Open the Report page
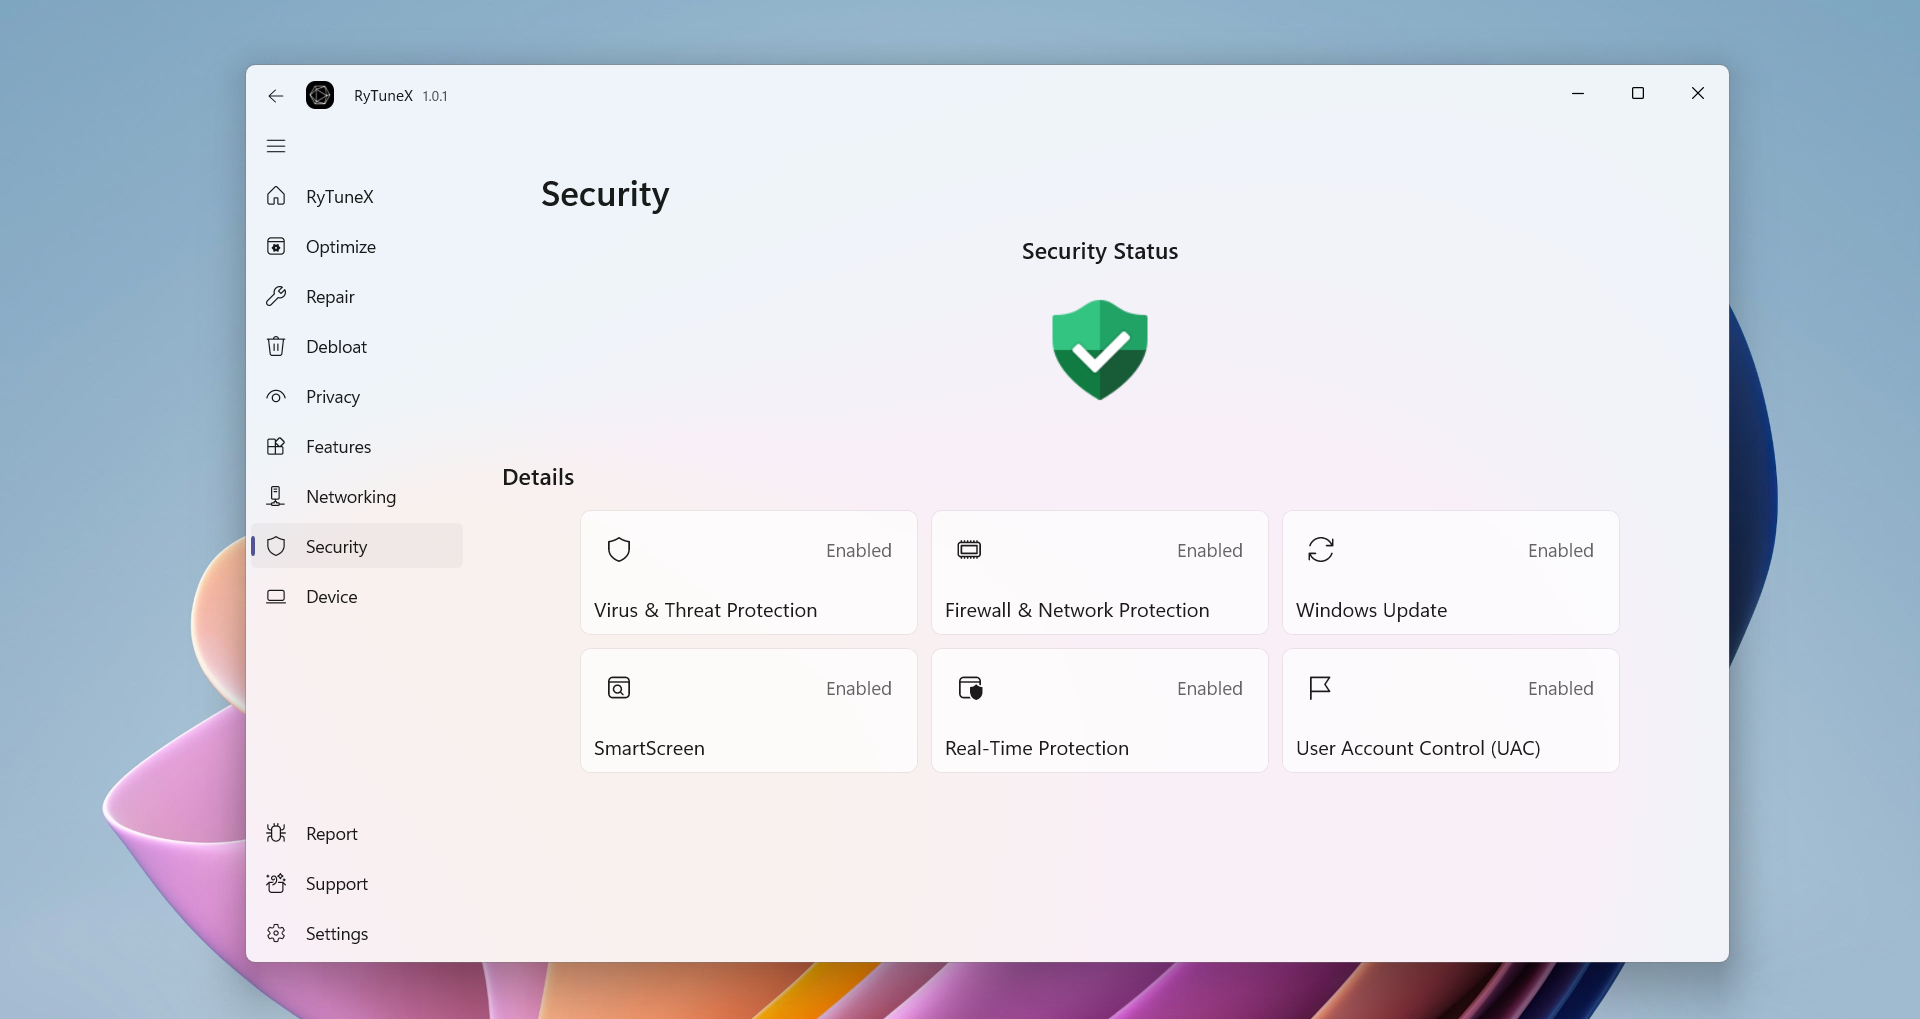The width and height of the screenshot is (1920, 1019). (x=358, y=833)
